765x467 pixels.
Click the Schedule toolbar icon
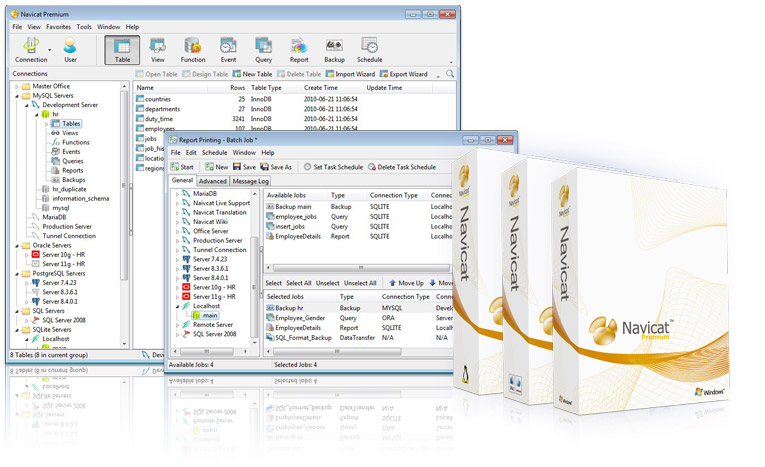(x=370, y=49)
